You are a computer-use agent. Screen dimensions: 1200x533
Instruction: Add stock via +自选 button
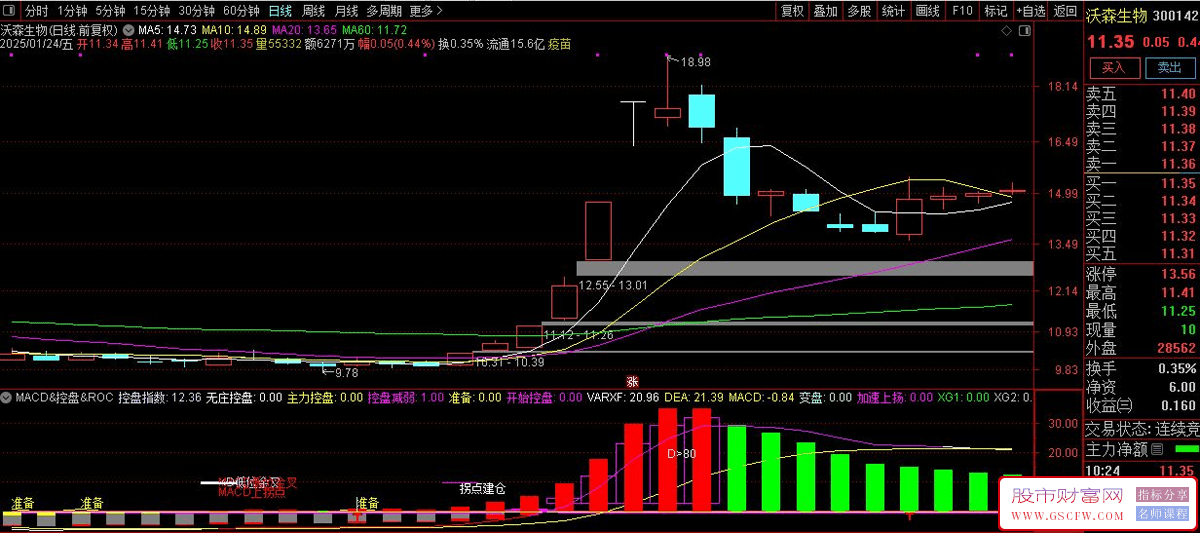[x=1031, y=11]
